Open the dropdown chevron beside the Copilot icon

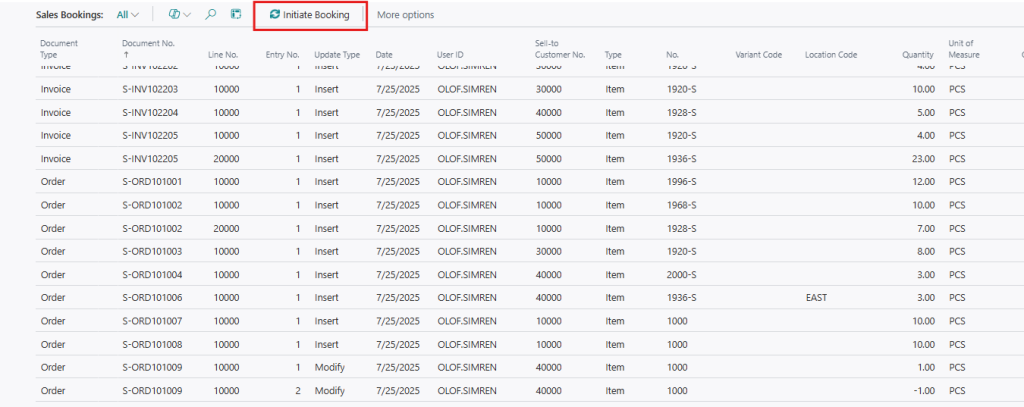pyautogui.click(x=187, y=15)
